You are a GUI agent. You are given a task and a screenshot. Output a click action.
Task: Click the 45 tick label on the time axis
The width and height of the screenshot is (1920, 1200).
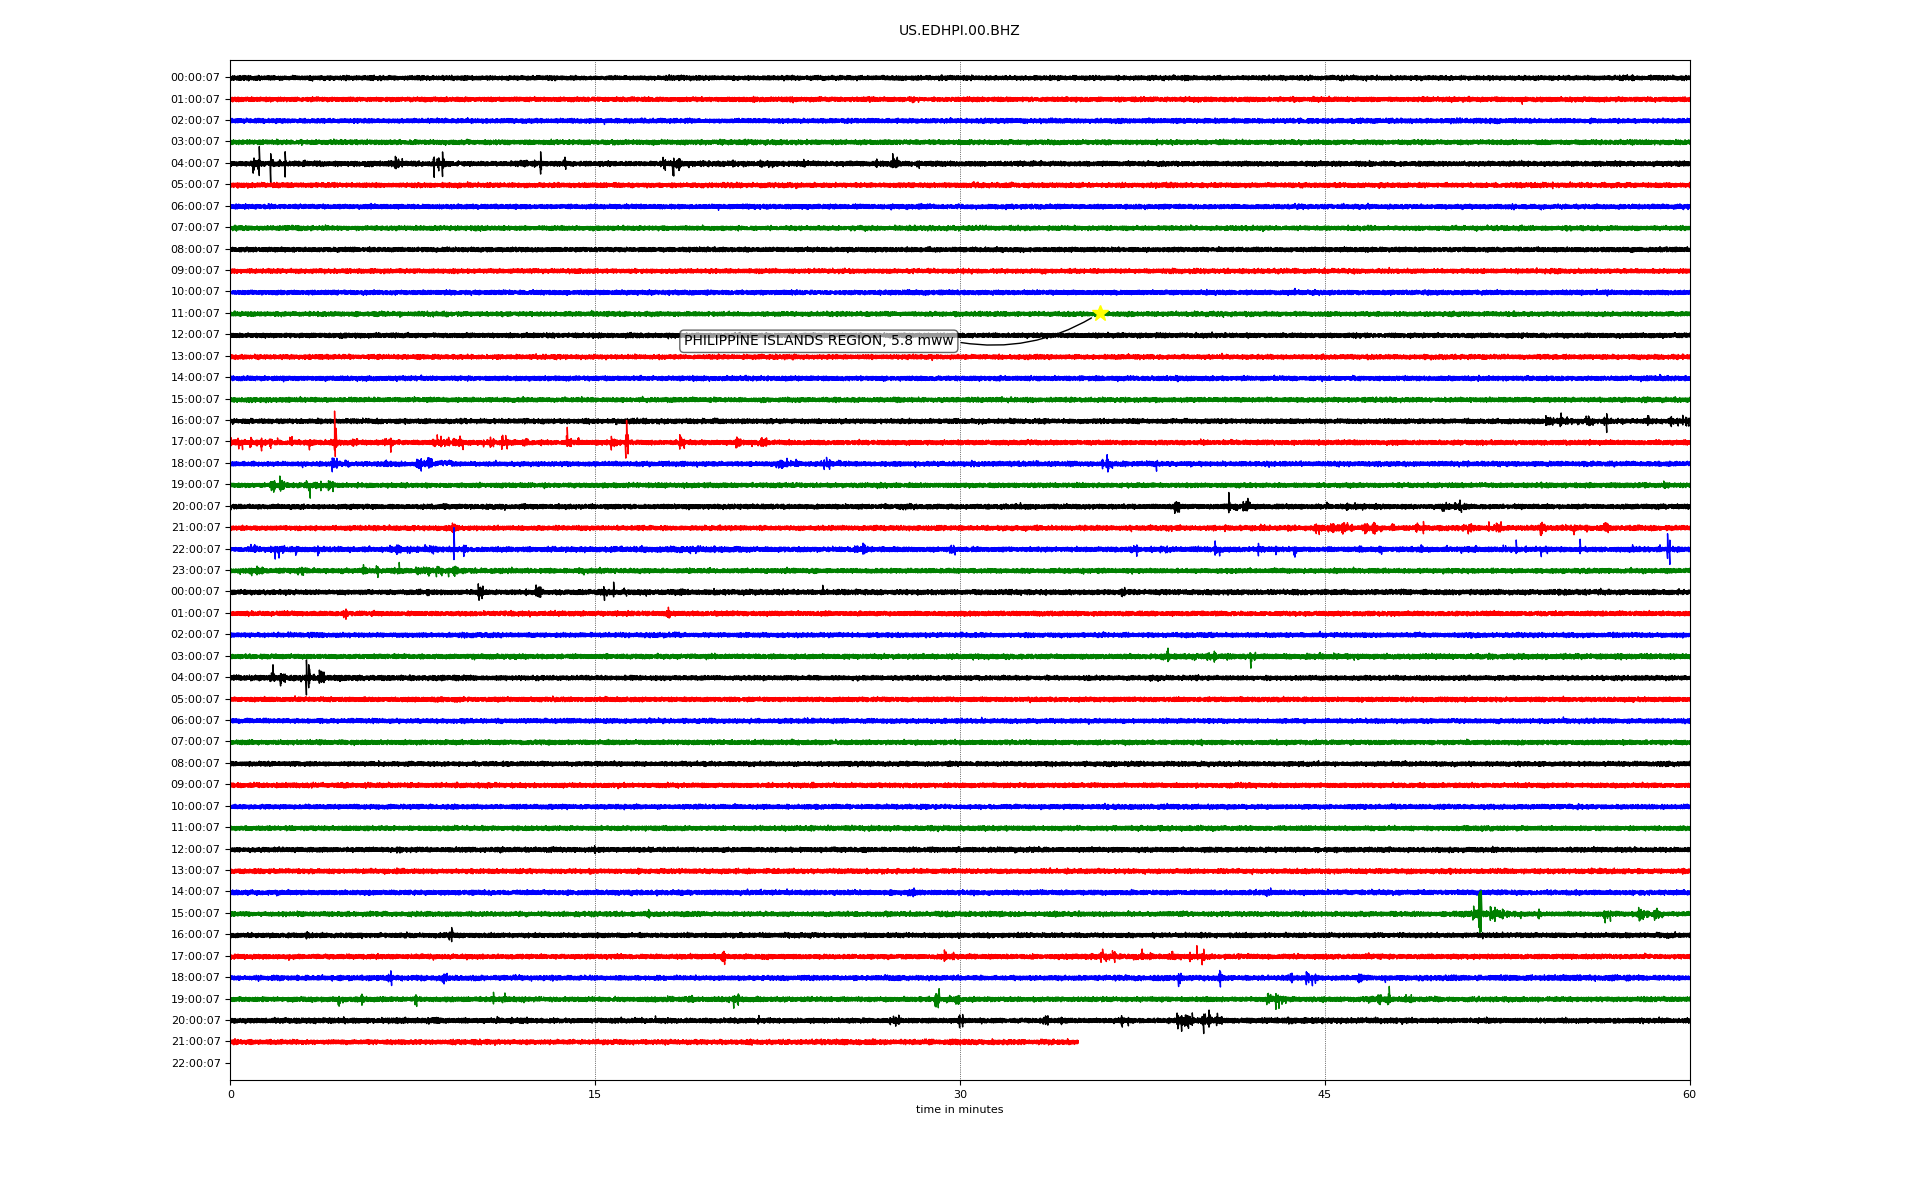coord(1325,1094)
